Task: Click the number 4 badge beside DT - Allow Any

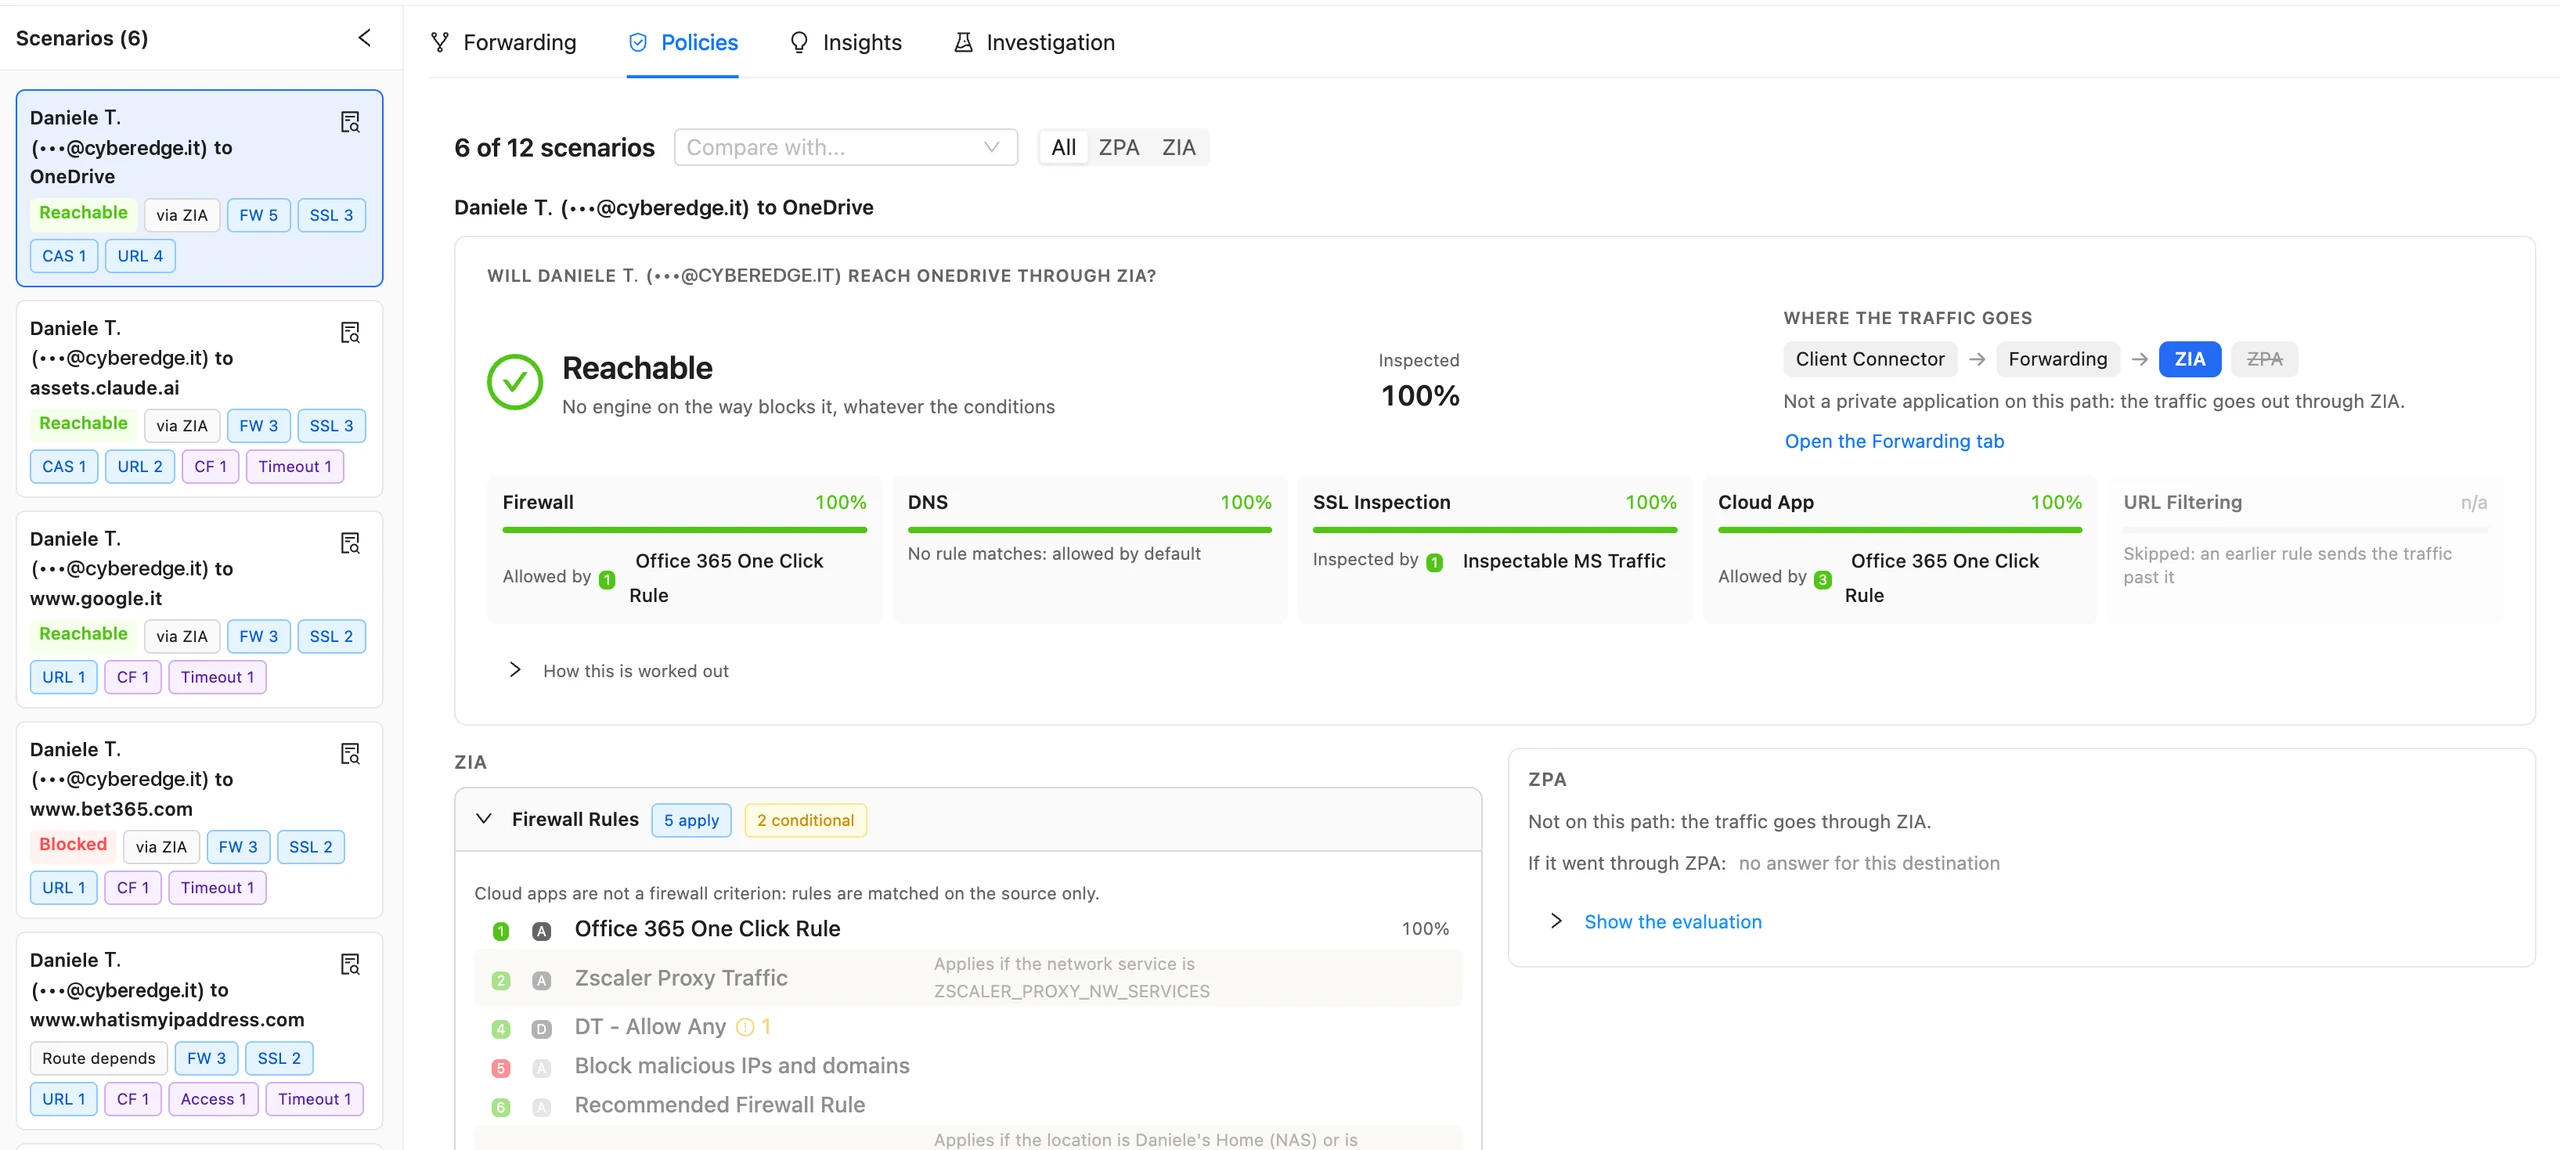Action: 501,1028
